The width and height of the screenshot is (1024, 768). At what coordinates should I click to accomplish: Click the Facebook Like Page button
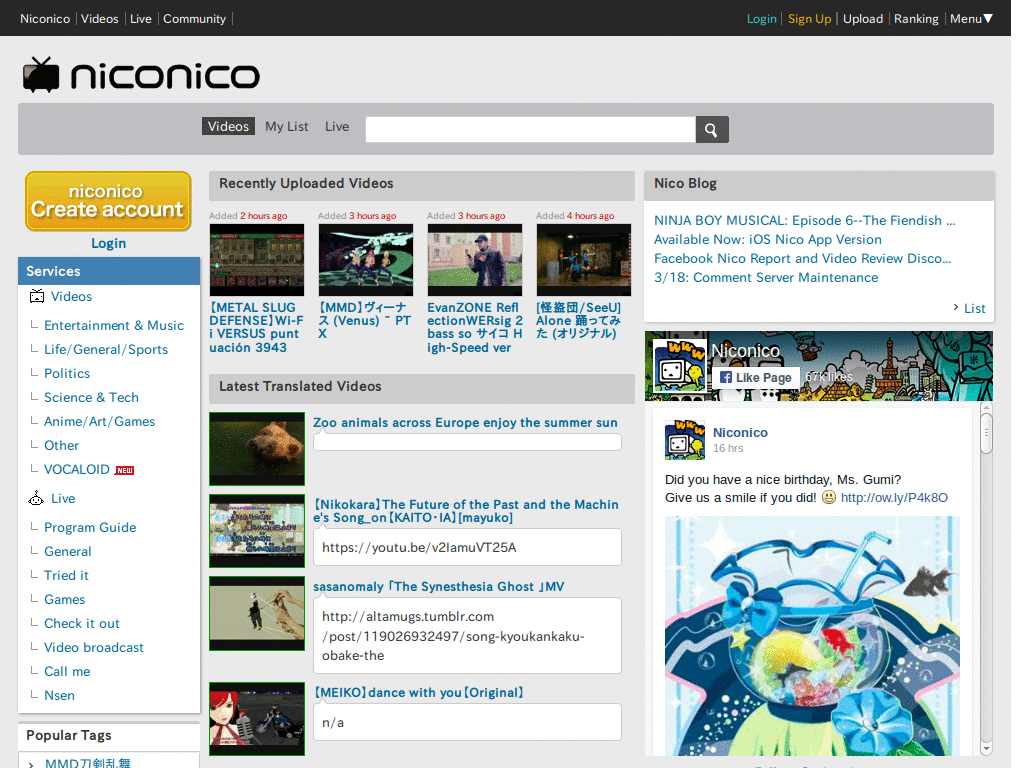click(756, 377)
